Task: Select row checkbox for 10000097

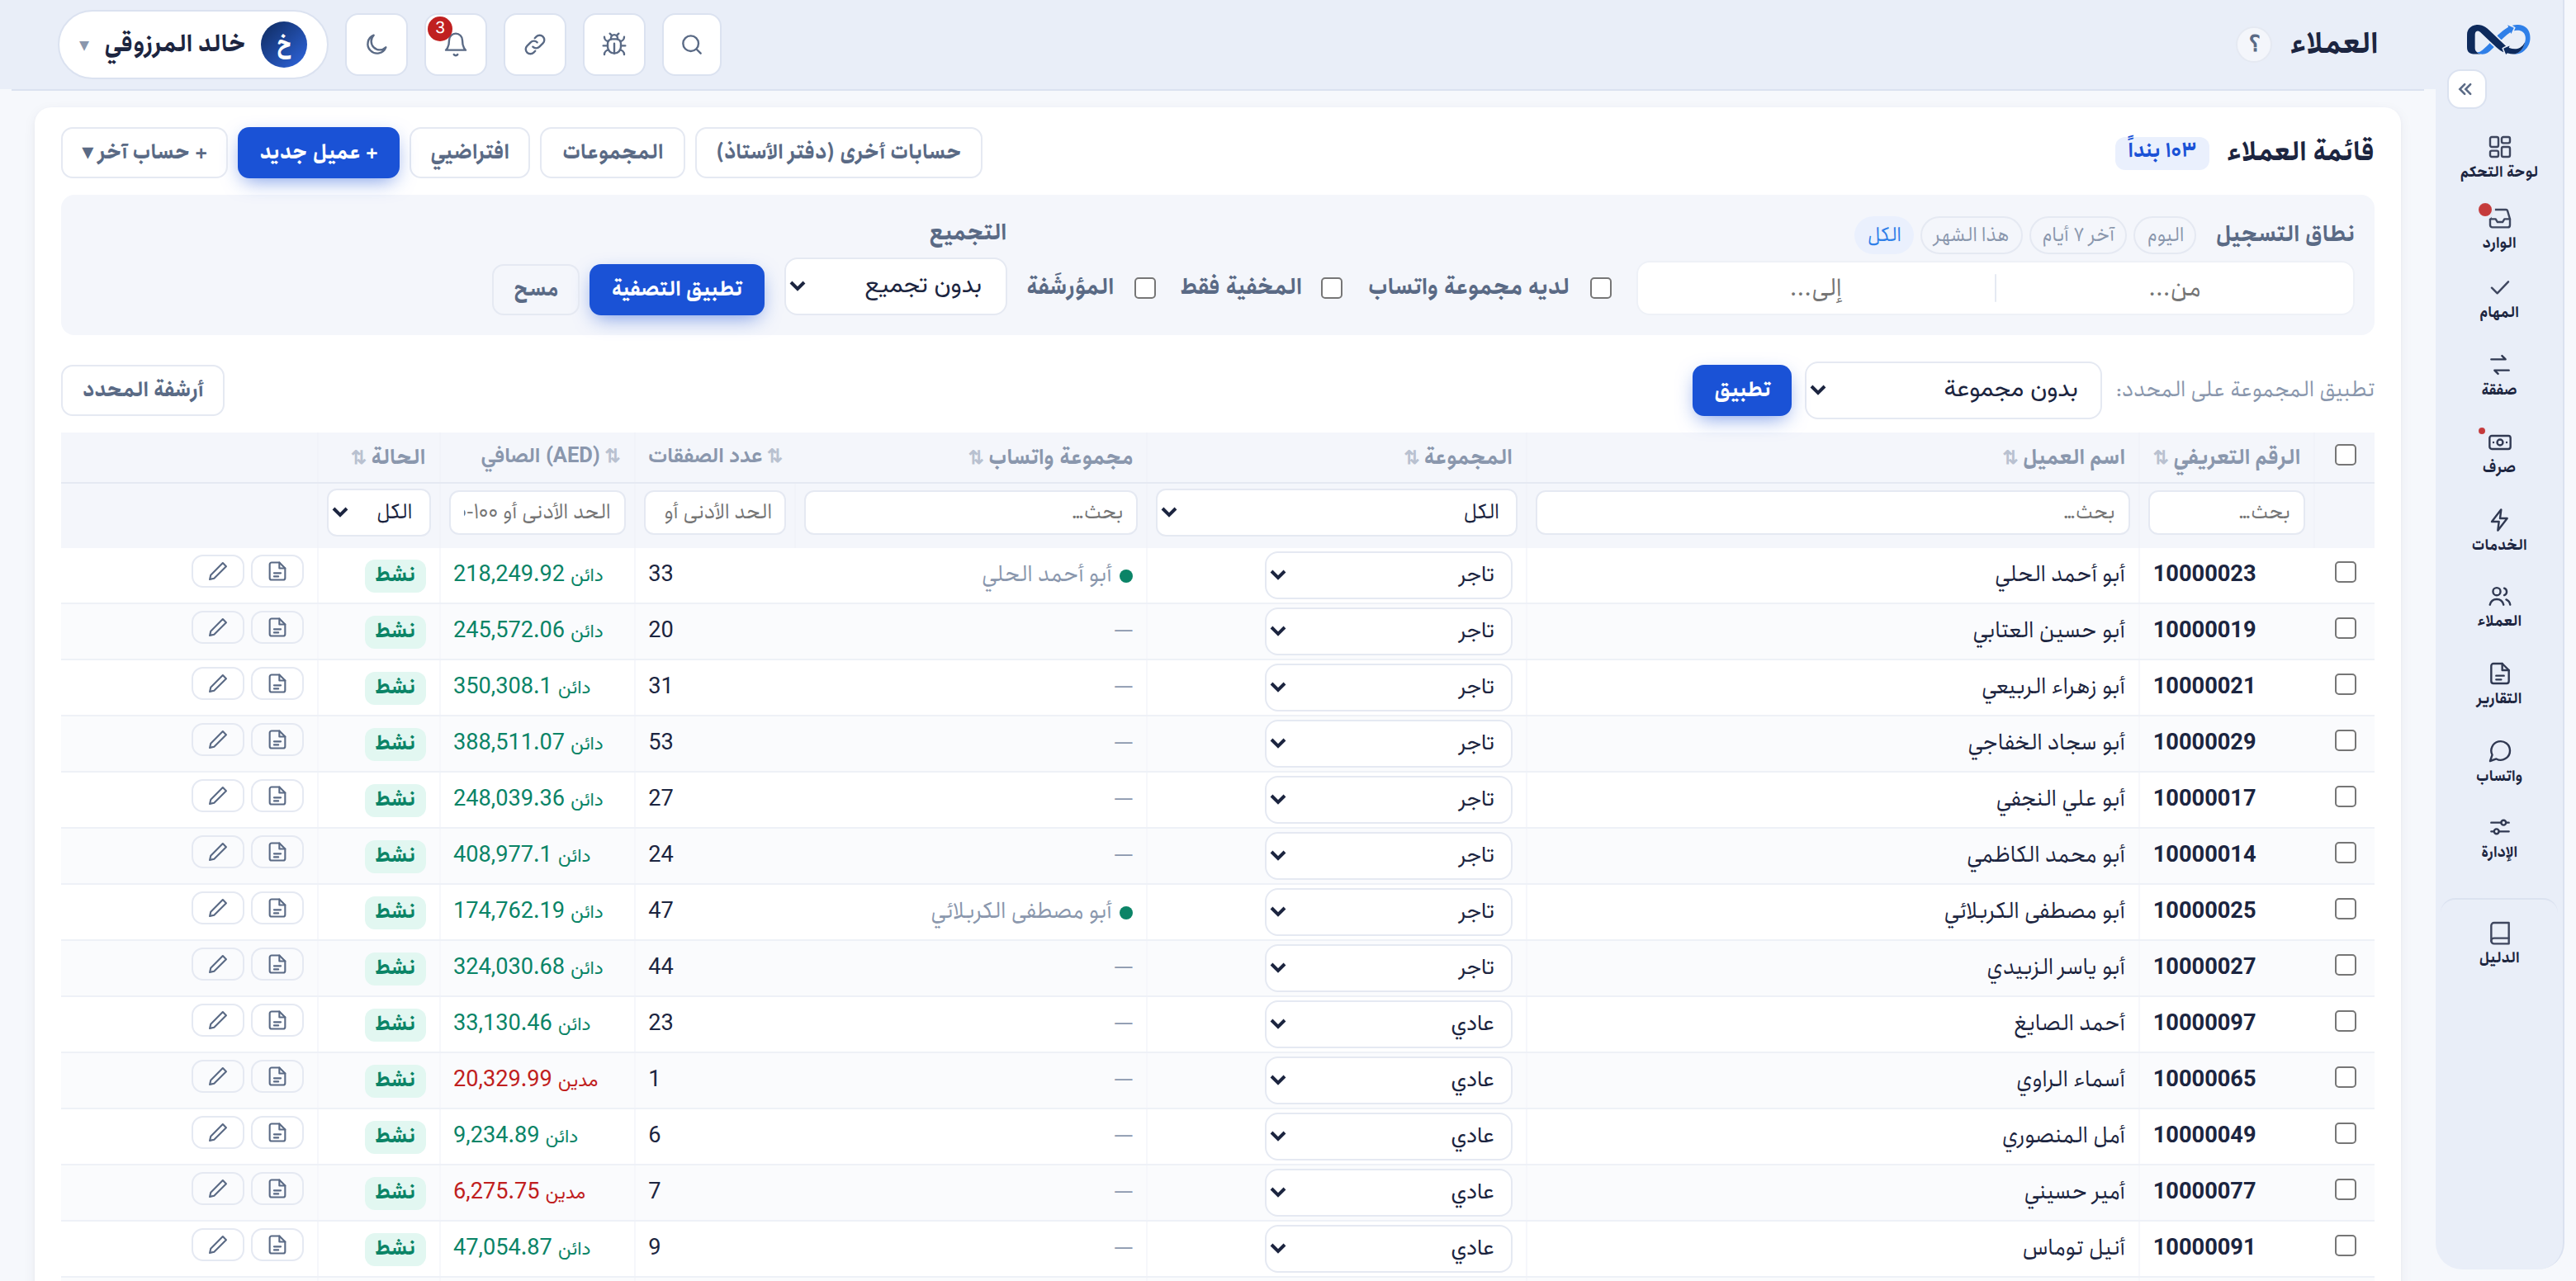Action: click(2345, 1021)
